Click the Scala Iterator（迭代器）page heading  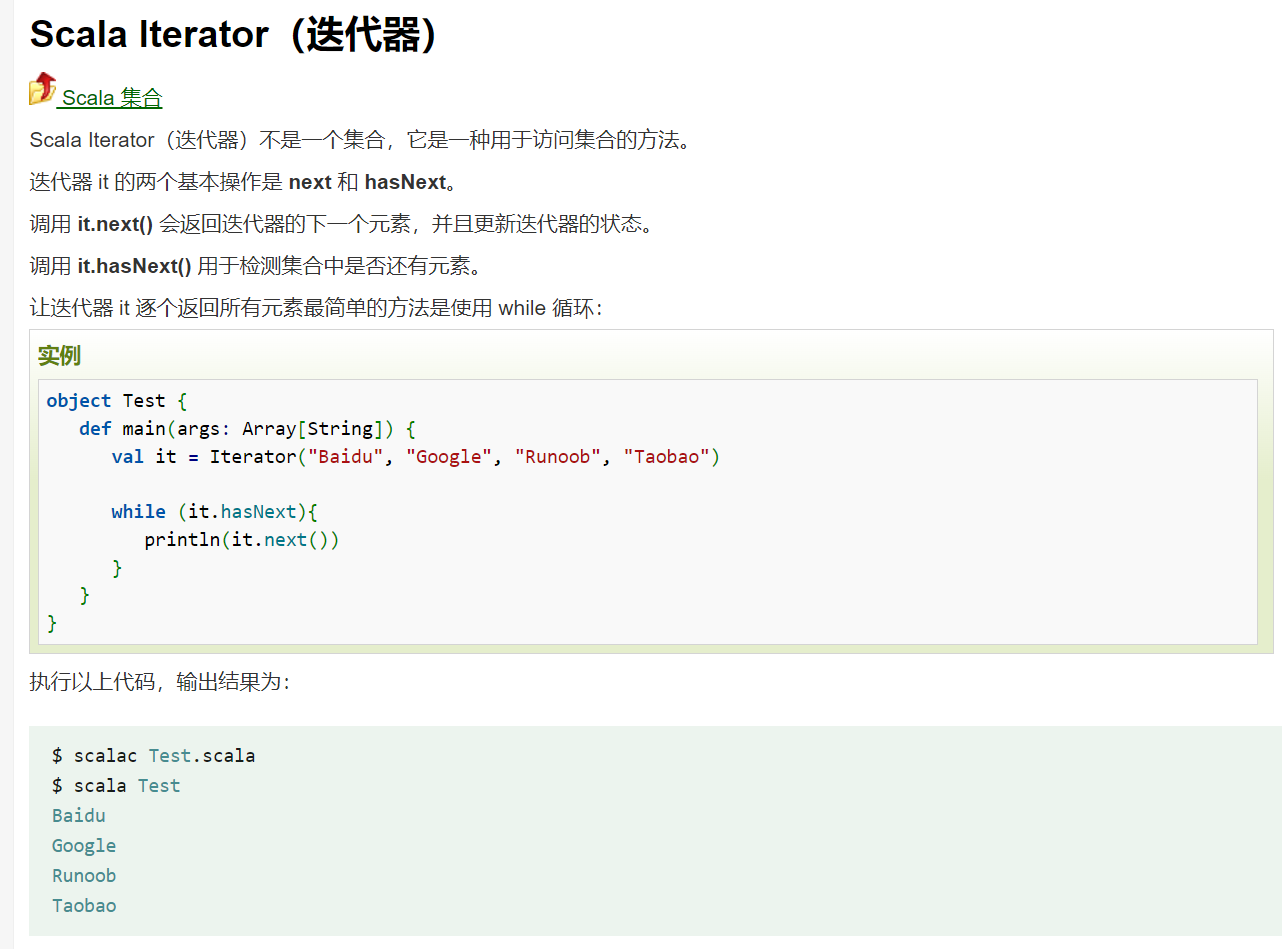[234, 35]
